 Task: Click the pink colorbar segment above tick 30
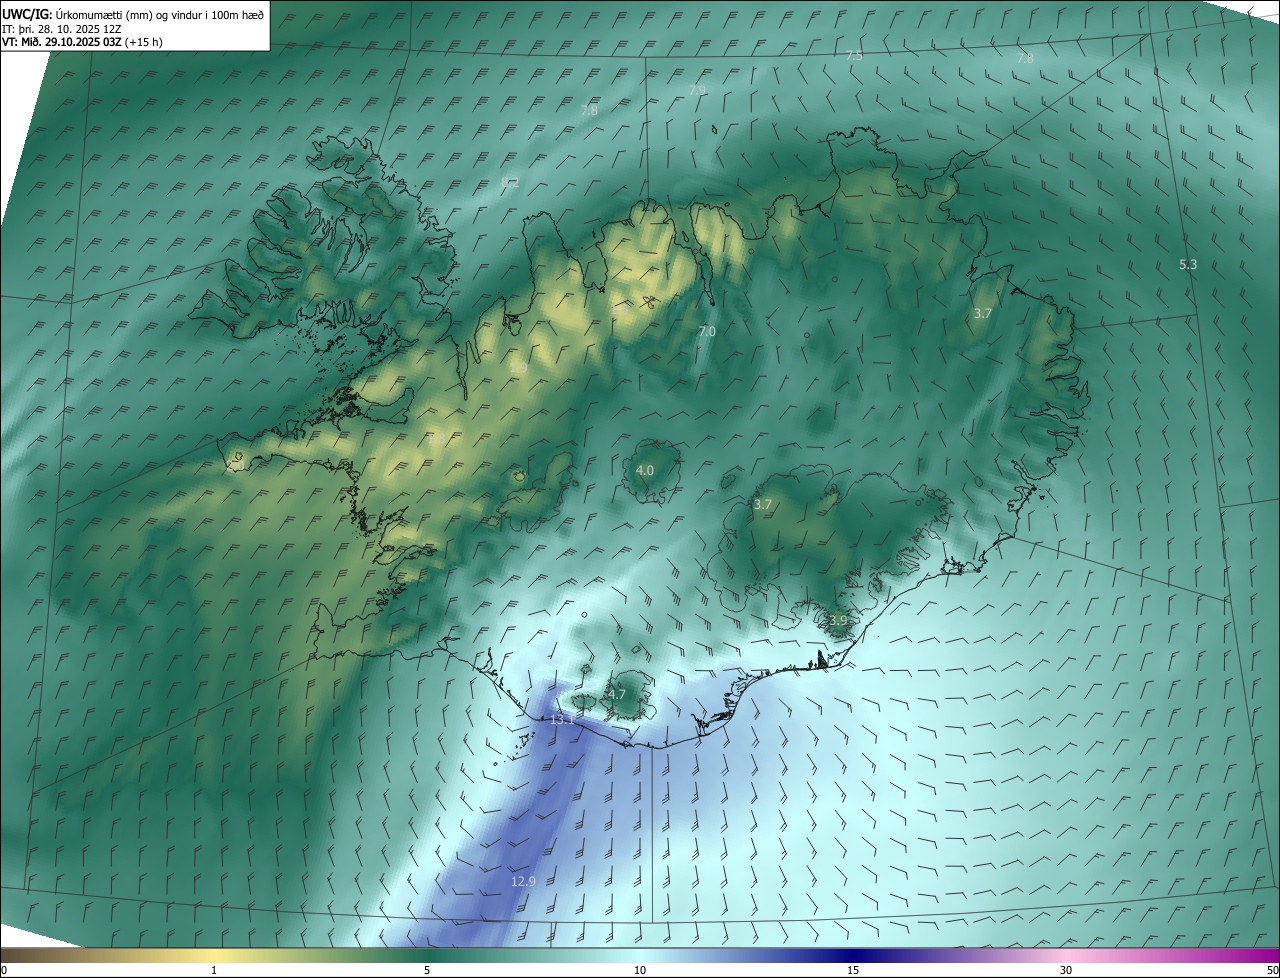(x=1066, y=955)
